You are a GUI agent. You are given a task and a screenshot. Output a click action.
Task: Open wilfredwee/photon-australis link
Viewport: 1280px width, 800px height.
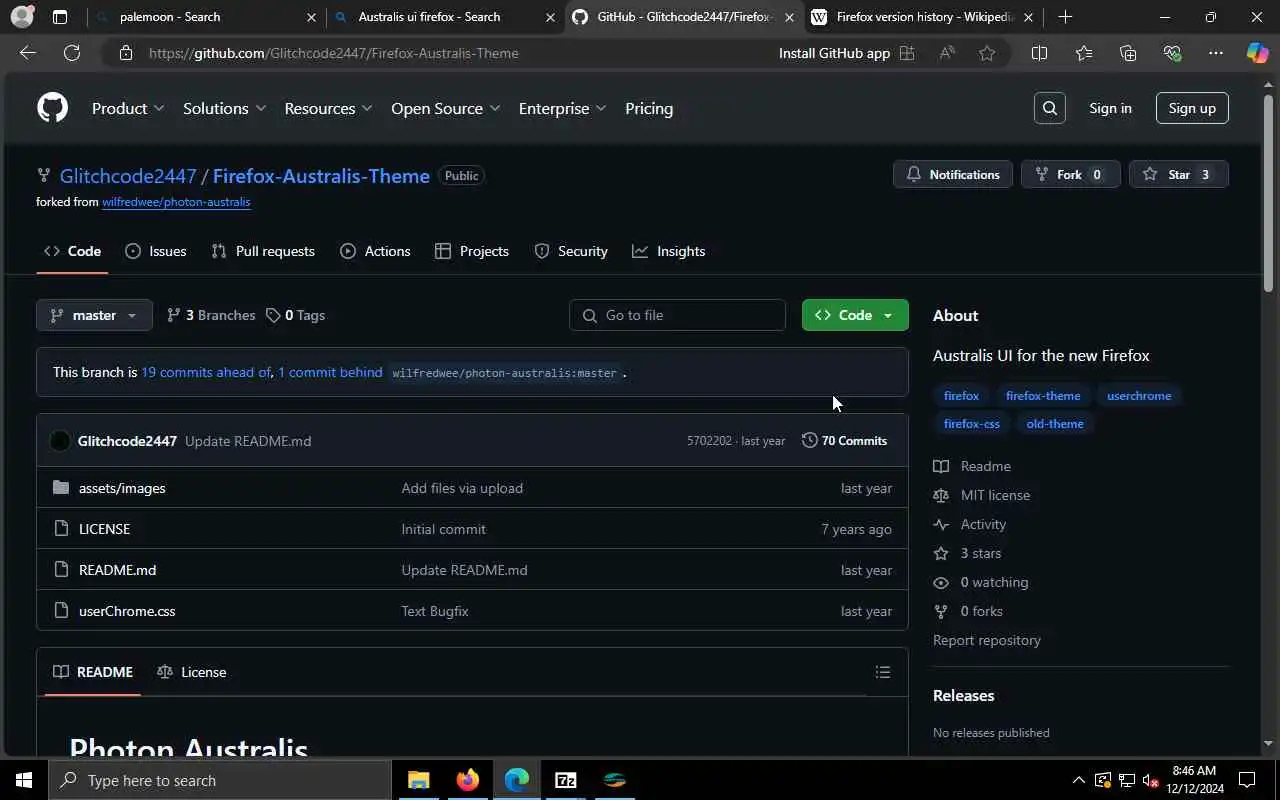click(176, 202)
